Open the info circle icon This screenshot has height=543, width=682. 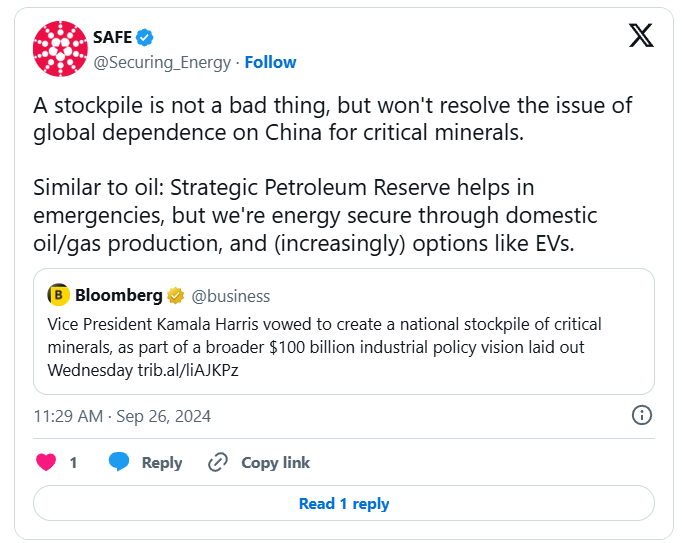pos(642,415)
